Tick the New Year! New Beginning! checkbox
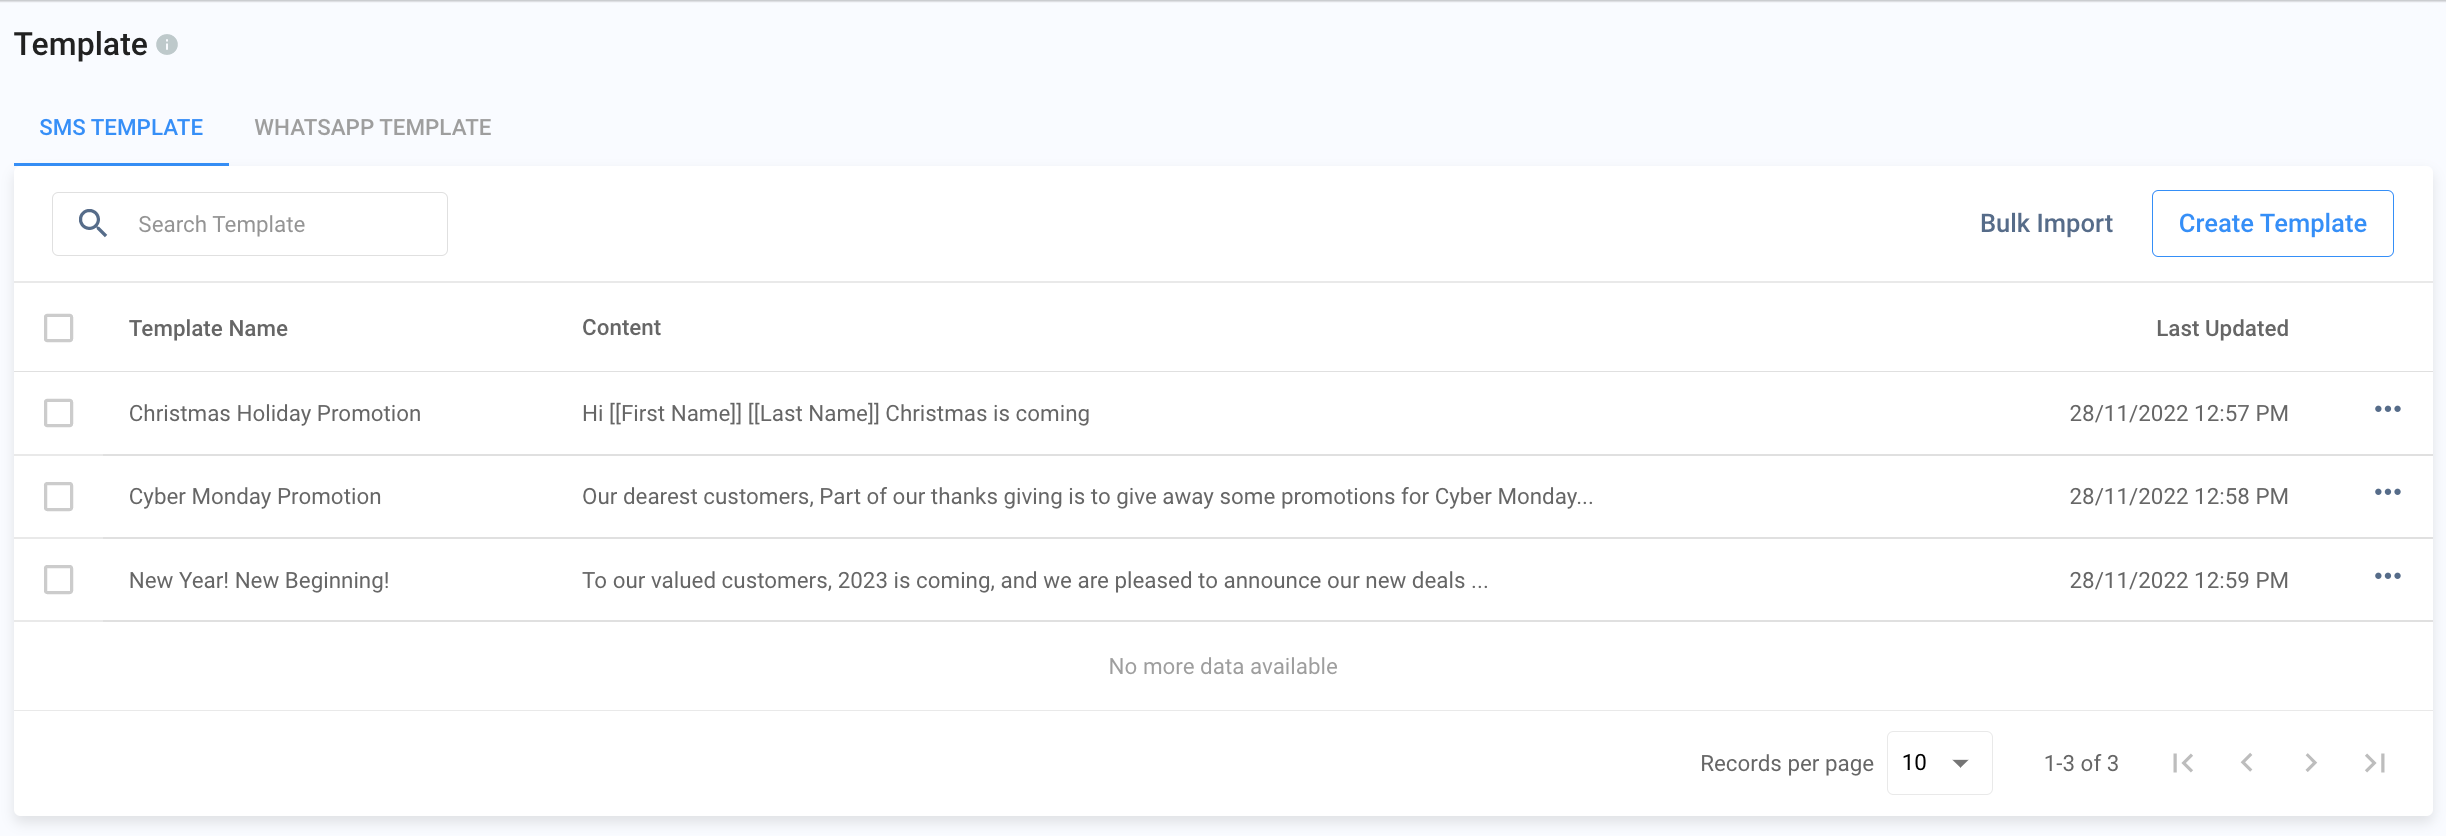The image size is (2446, 836). [x=59, y=580]
